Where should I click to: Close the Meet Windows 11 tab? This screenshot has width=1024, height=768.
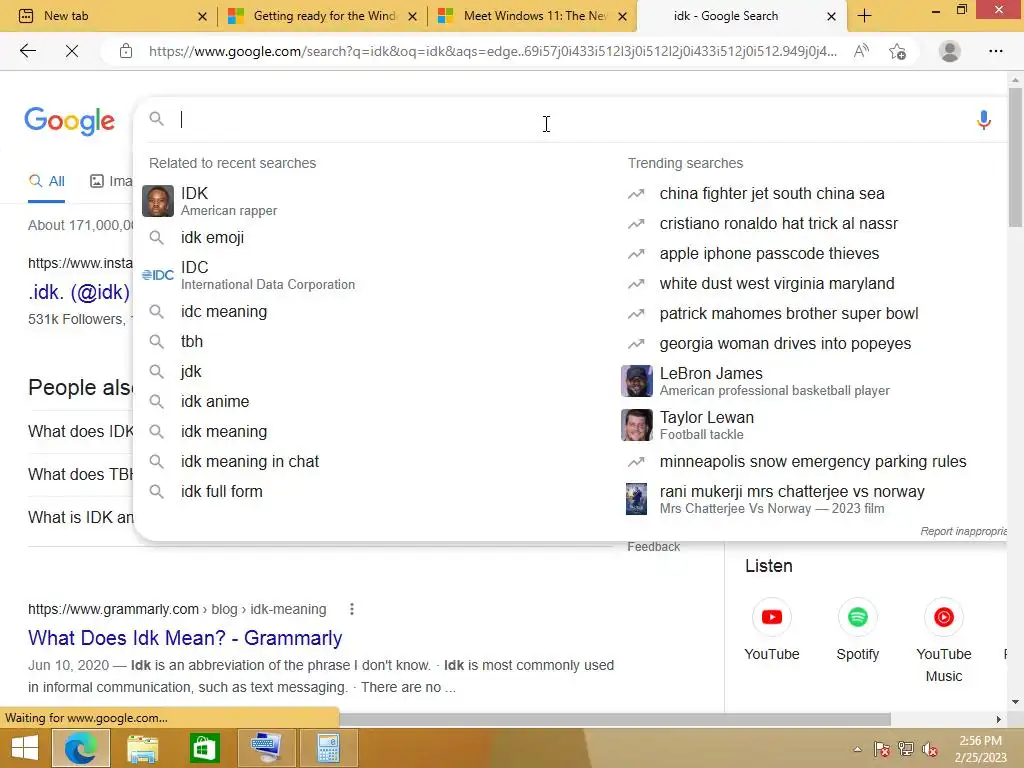click(622, 16)
